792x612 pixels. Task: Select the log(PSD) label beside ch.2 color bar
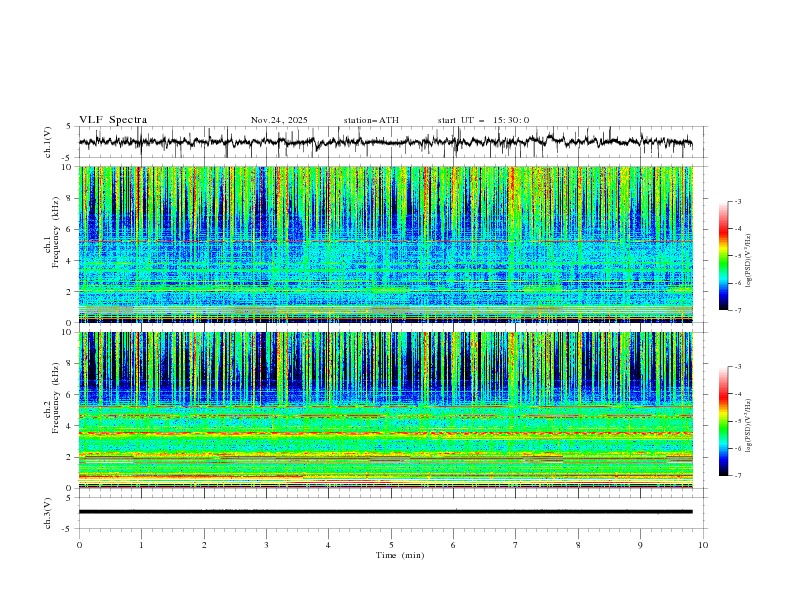click(748, 426)
